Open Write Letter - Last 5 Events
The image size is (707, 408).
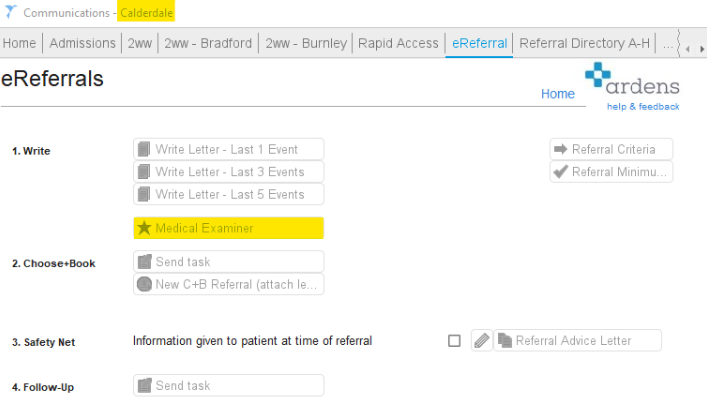point(229,194)
